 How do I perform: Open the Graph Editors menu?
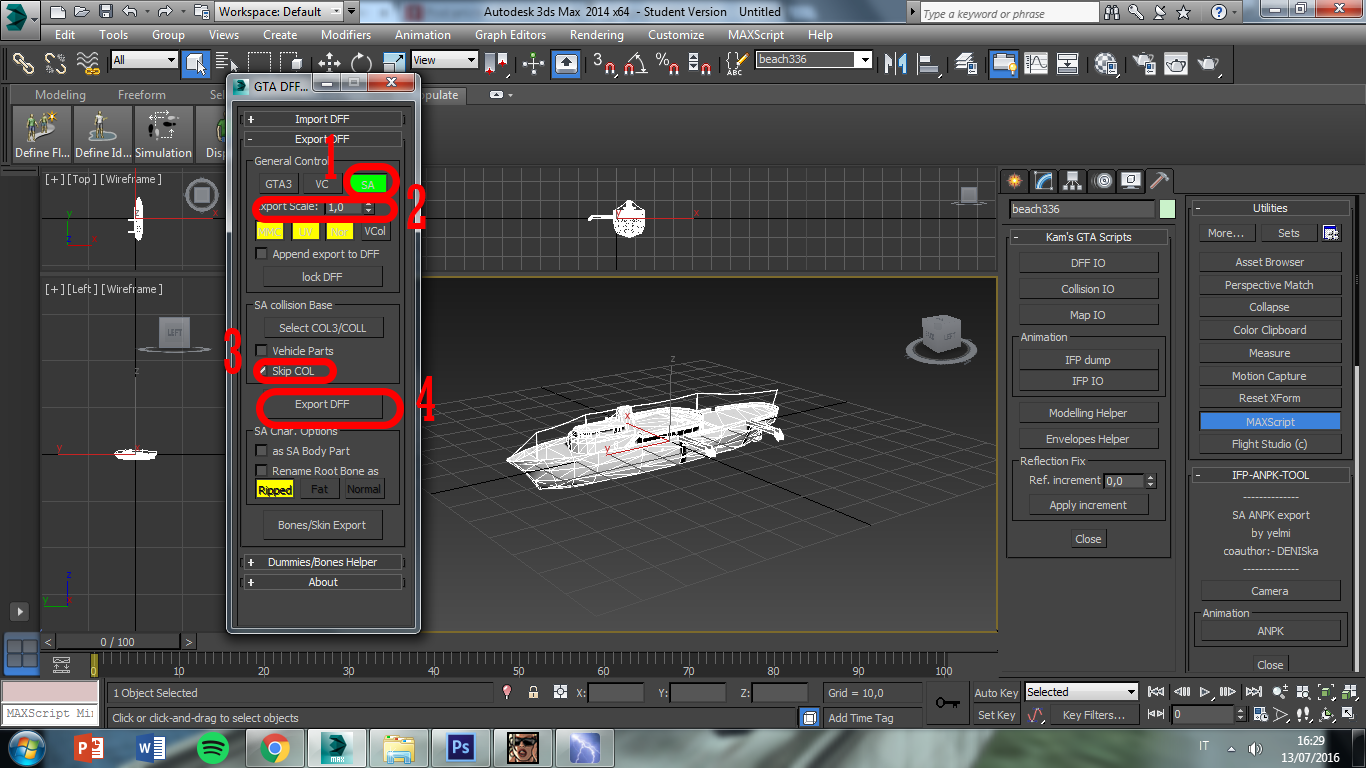click(x=510, y=34)
